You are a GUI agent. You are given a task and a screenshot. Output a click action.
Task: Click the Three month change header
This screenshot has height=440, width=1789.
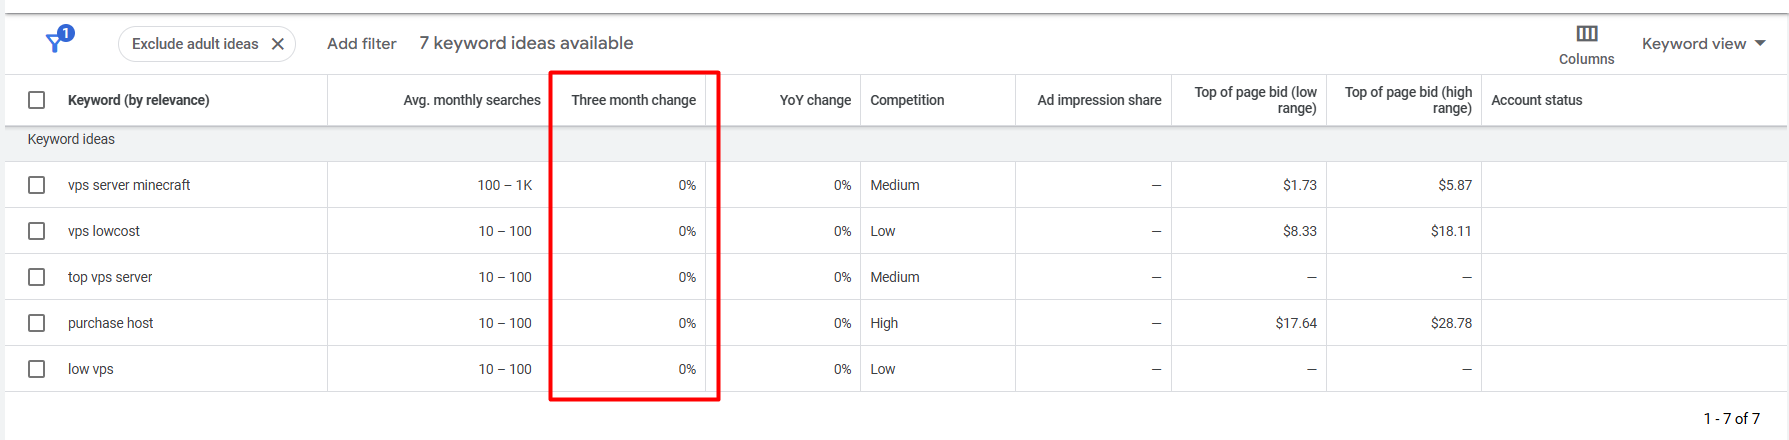pos(633,100)
